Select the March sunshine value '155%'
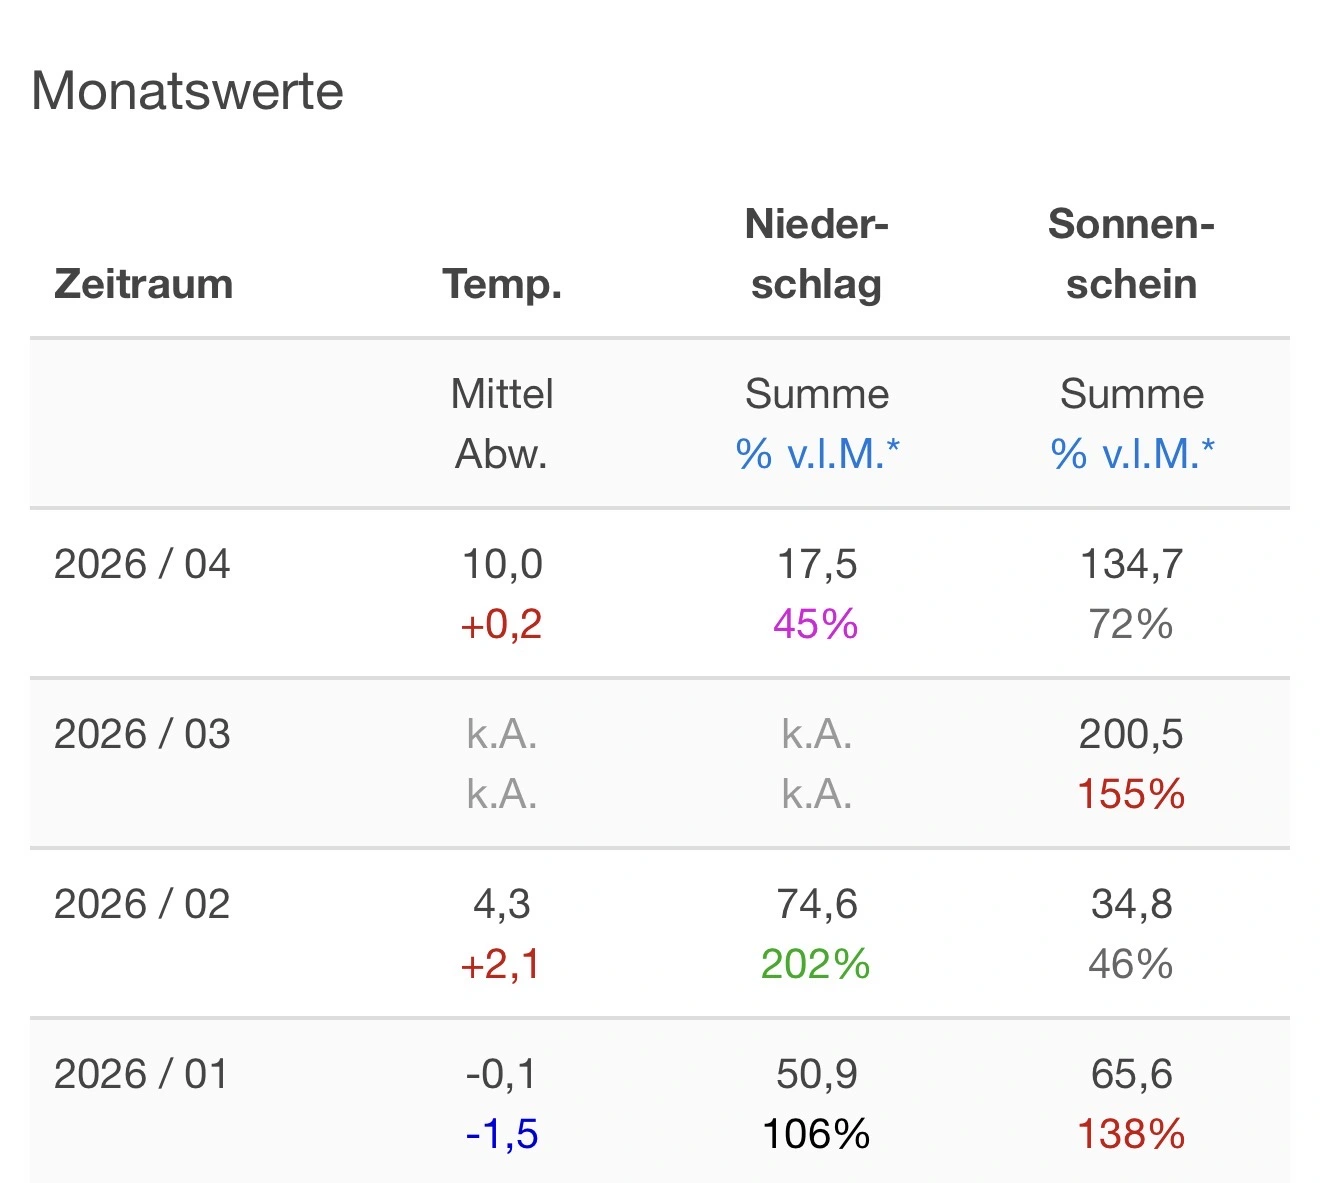Screen dimensions: 1320x1183 1131,795
